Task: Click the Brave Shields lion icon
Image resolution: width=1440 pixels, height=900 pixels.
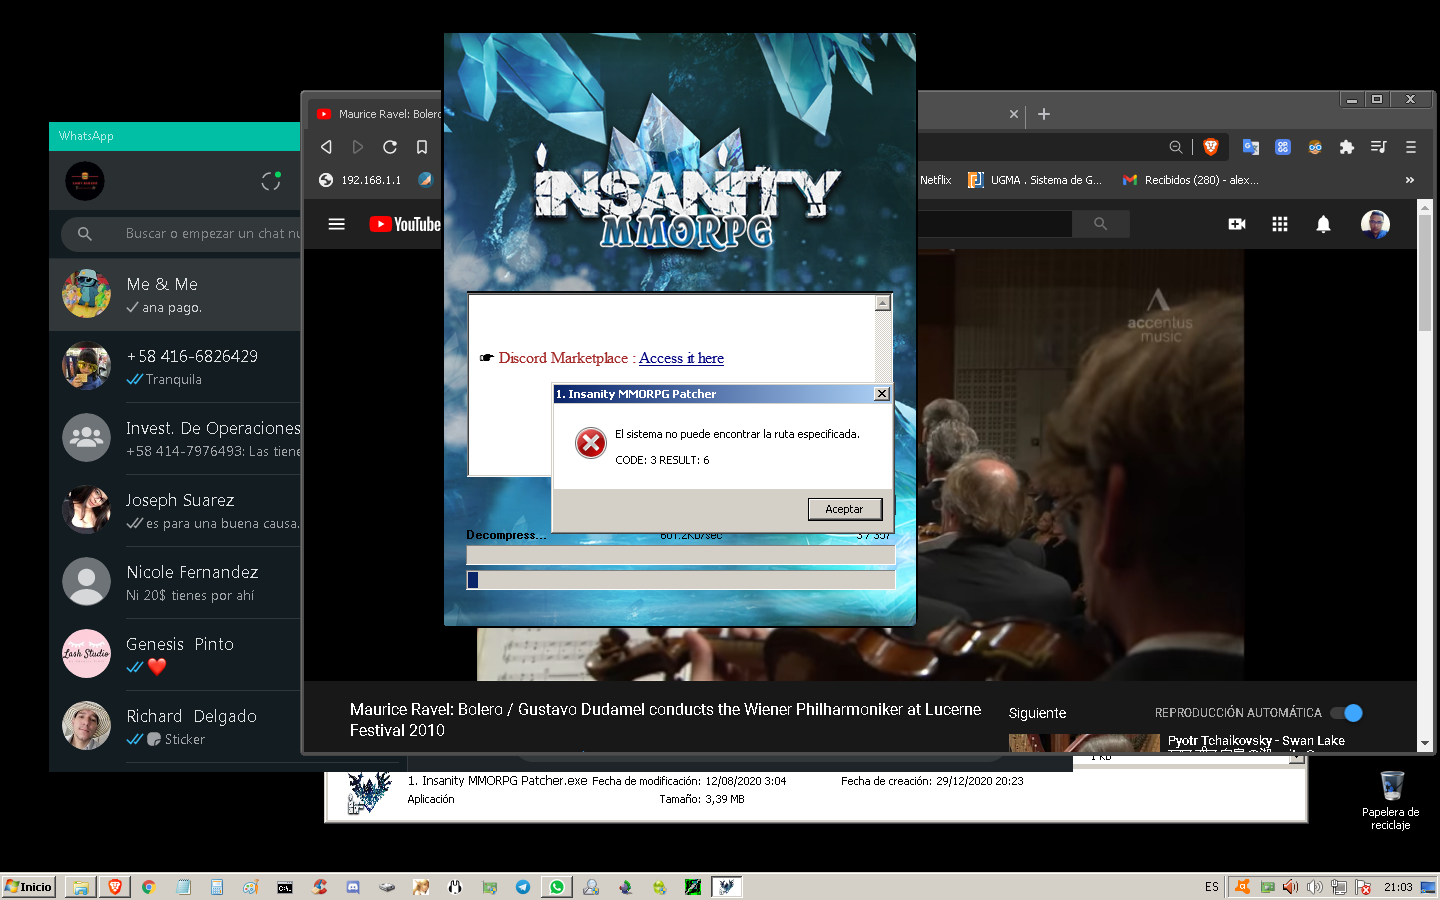Action: (1211, 147)
